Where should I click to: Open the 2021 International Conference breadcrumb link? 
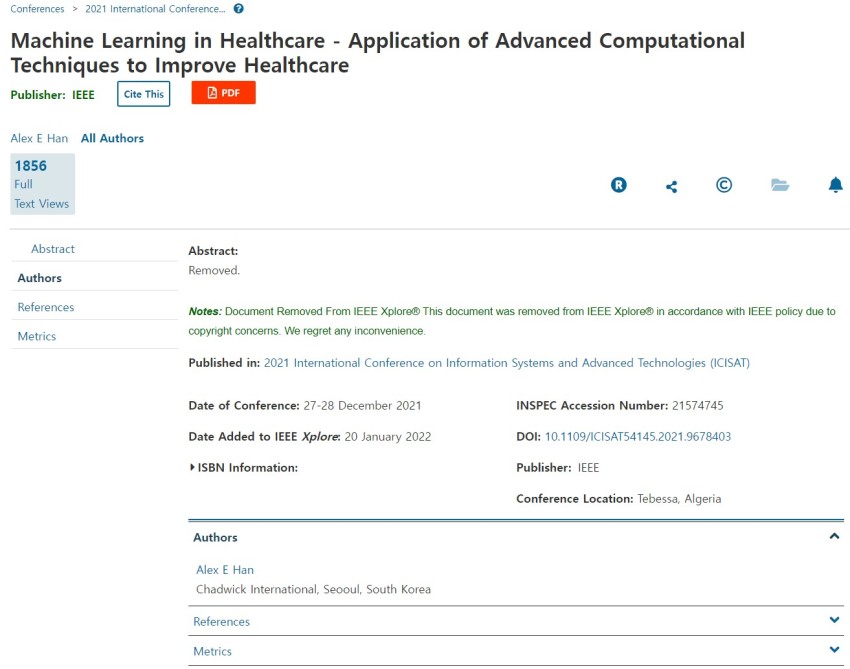[x=155, y=9]
